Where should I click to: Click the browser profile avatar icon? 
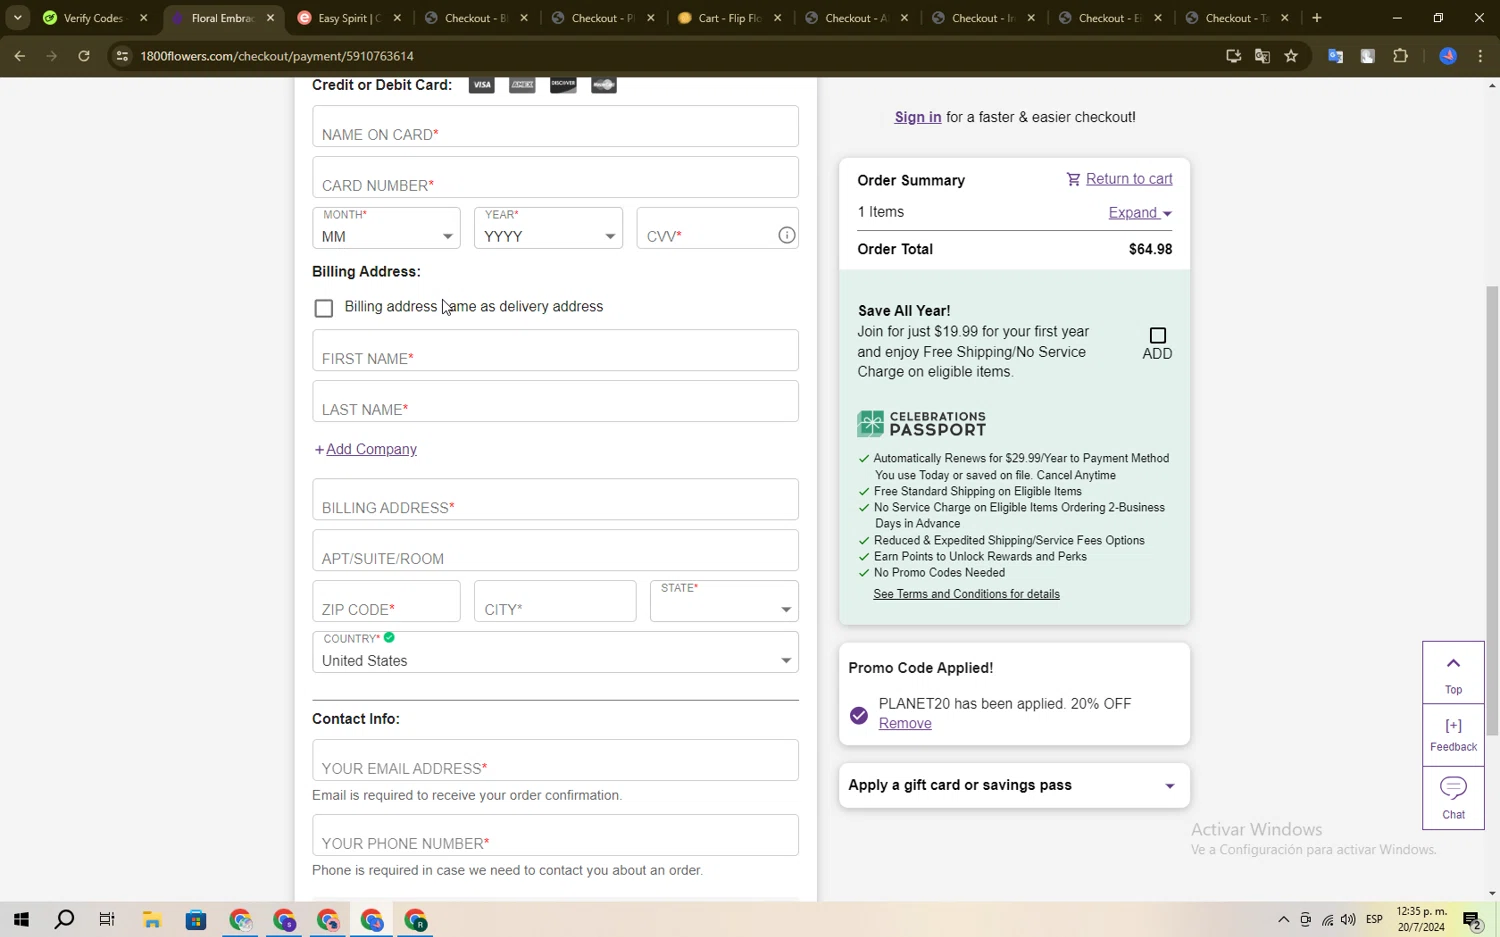point(1448,56)
